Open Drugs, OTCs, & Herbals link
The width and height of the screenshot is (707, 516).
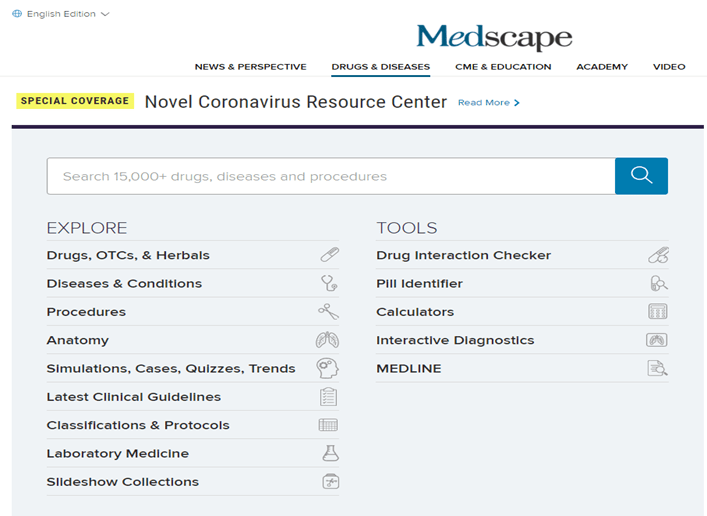click(x=128, y=255)
